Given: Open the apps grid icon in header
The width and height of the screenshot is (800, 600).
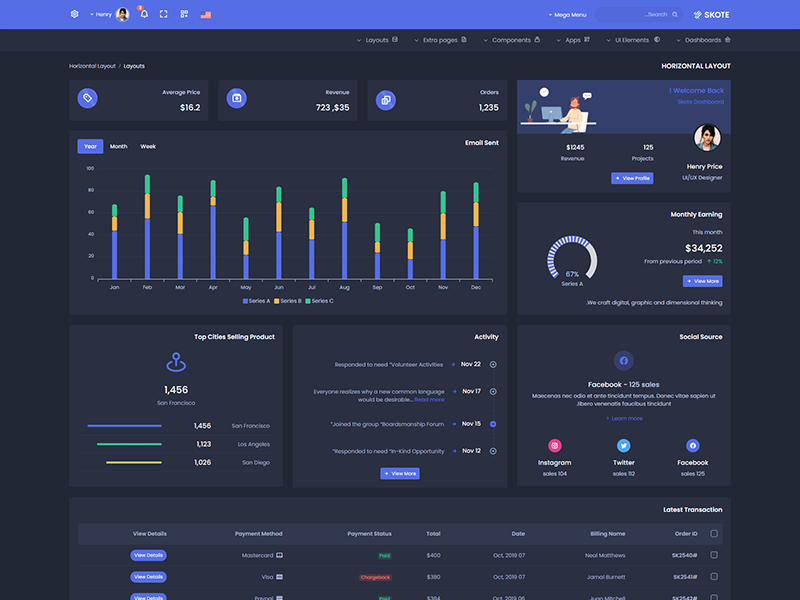Looking at the screenshot, I should (x=184, y=14).
